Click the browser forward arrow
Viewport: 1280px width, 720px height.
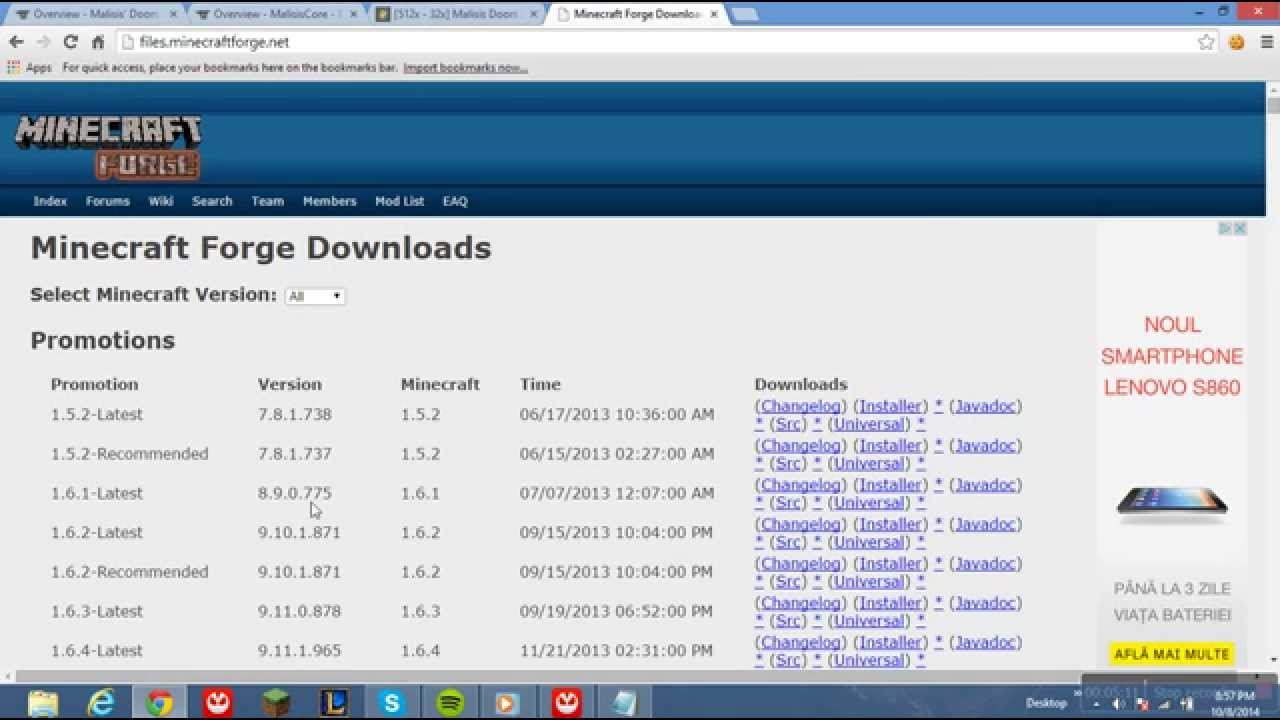(43, 42)
